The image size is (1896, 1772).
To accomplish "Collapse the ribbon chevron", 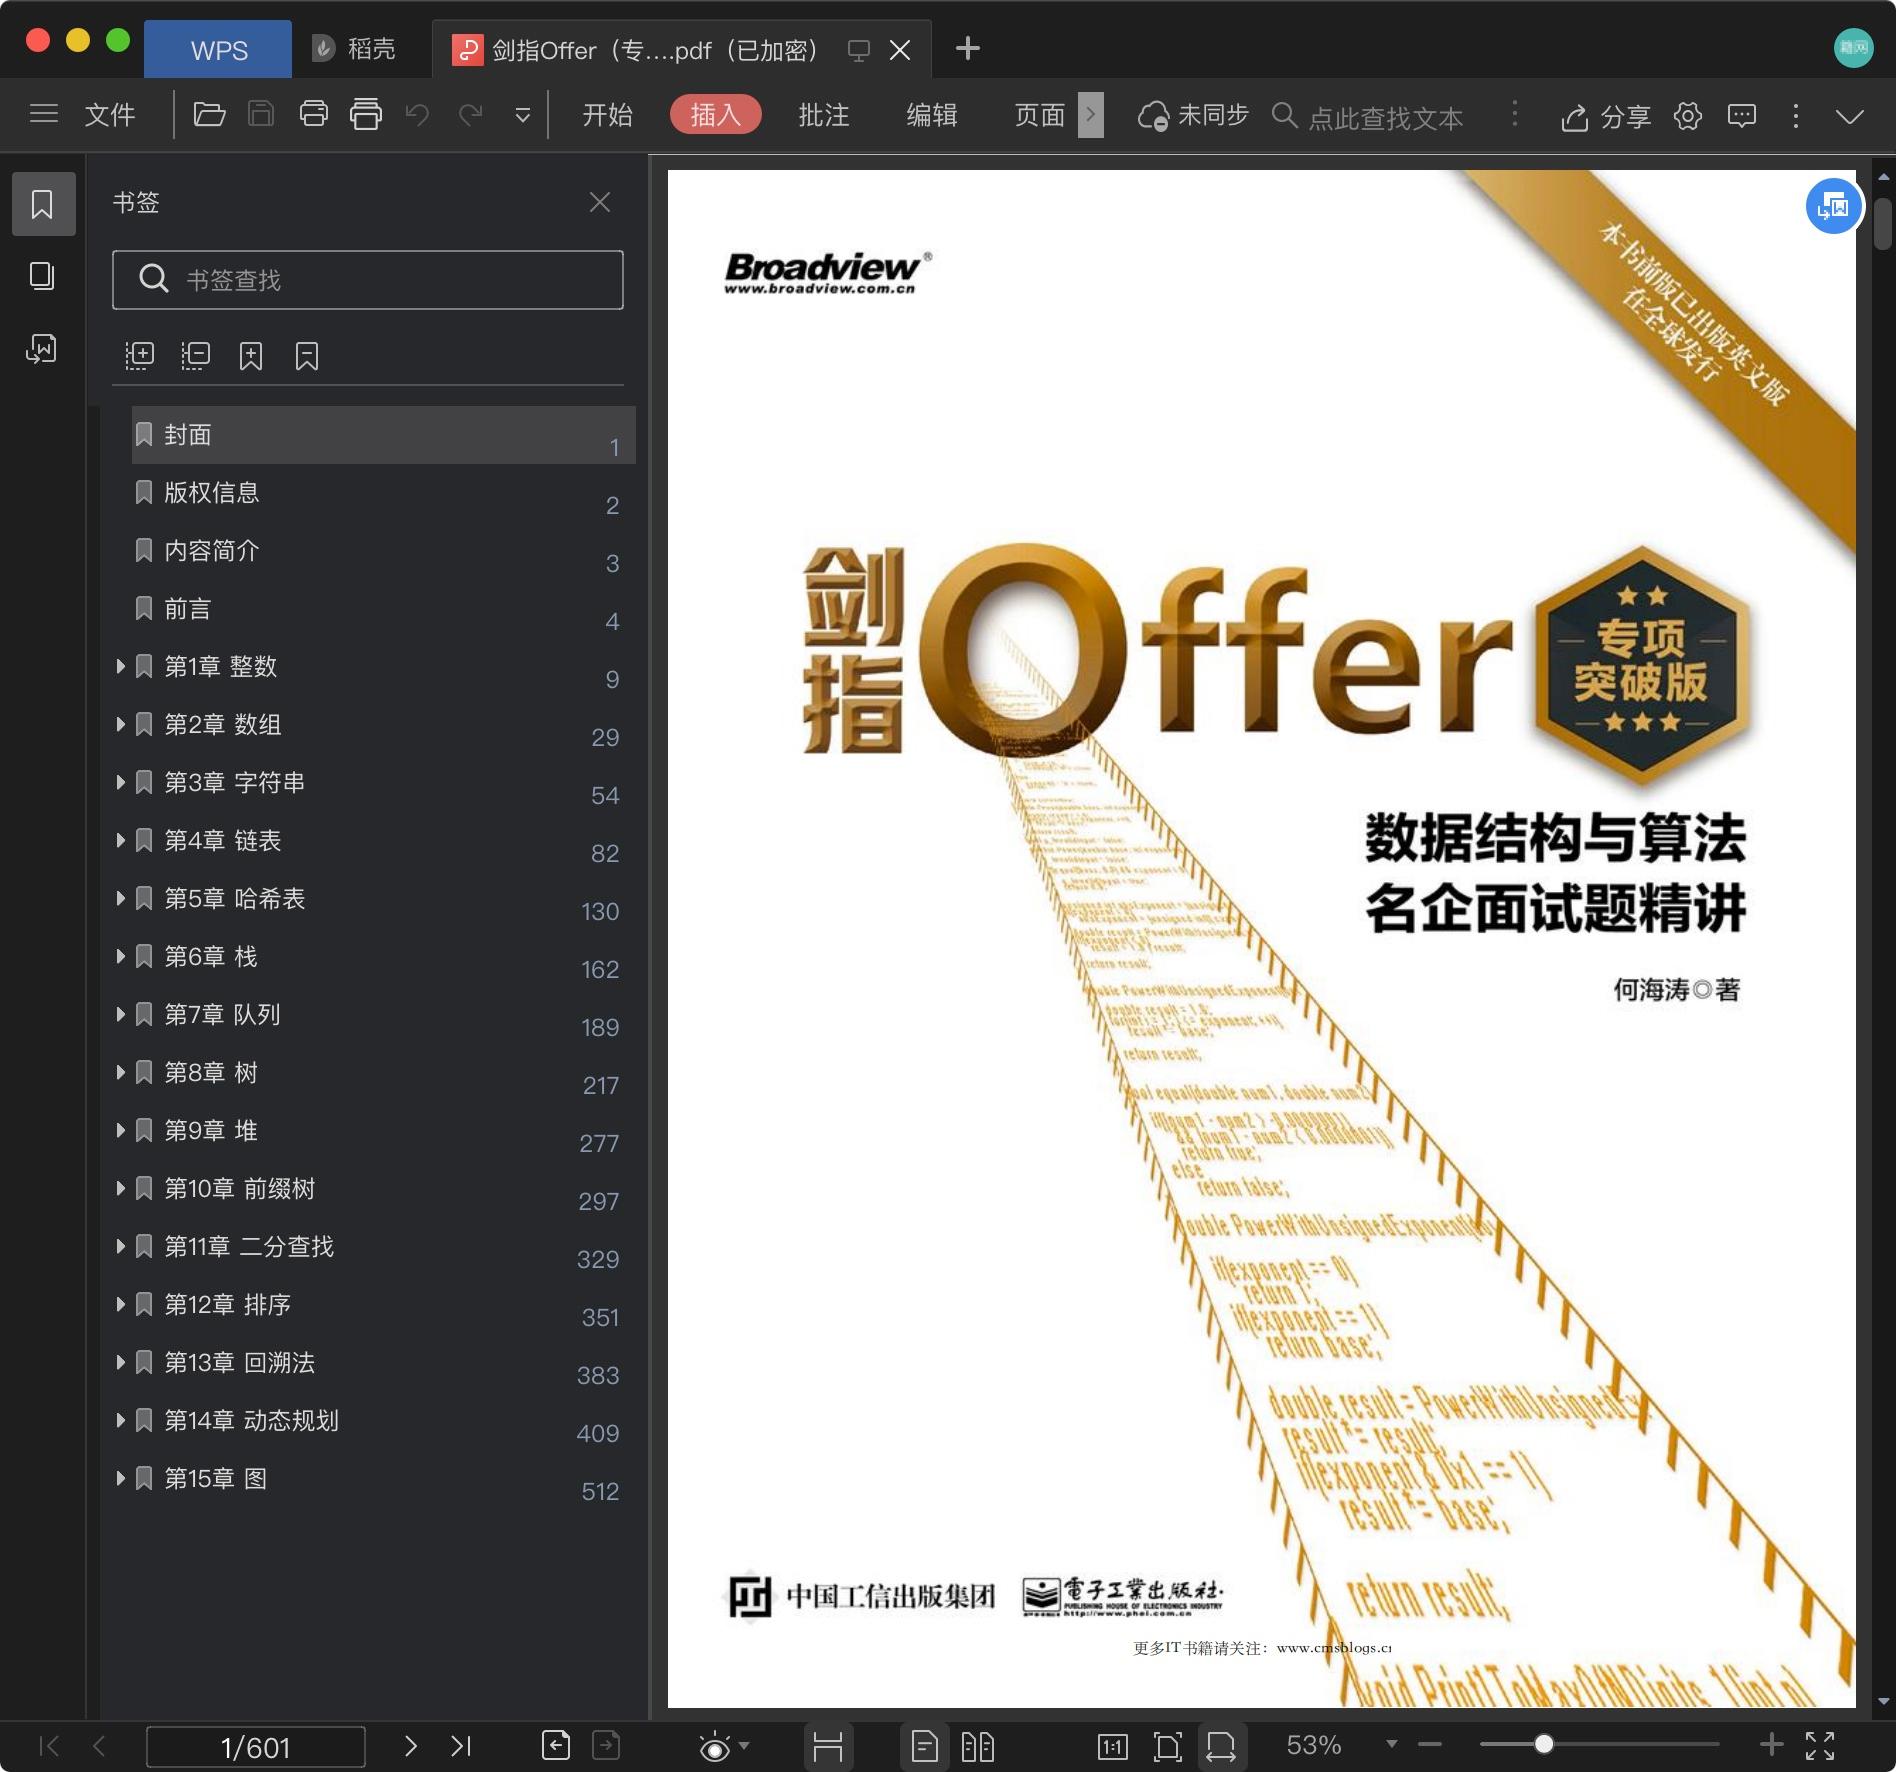I will pos(1850,116).
